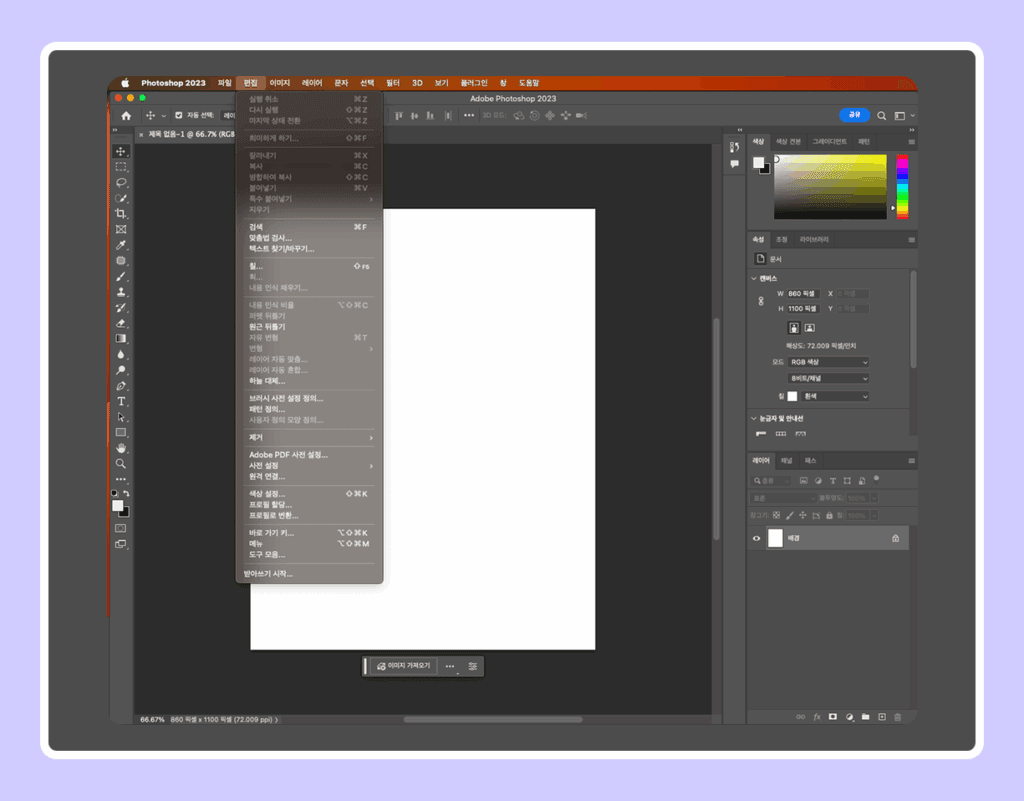Click the portrait orientation canvas icon
Screen dimensions: 1024x801
click(793, 328)
